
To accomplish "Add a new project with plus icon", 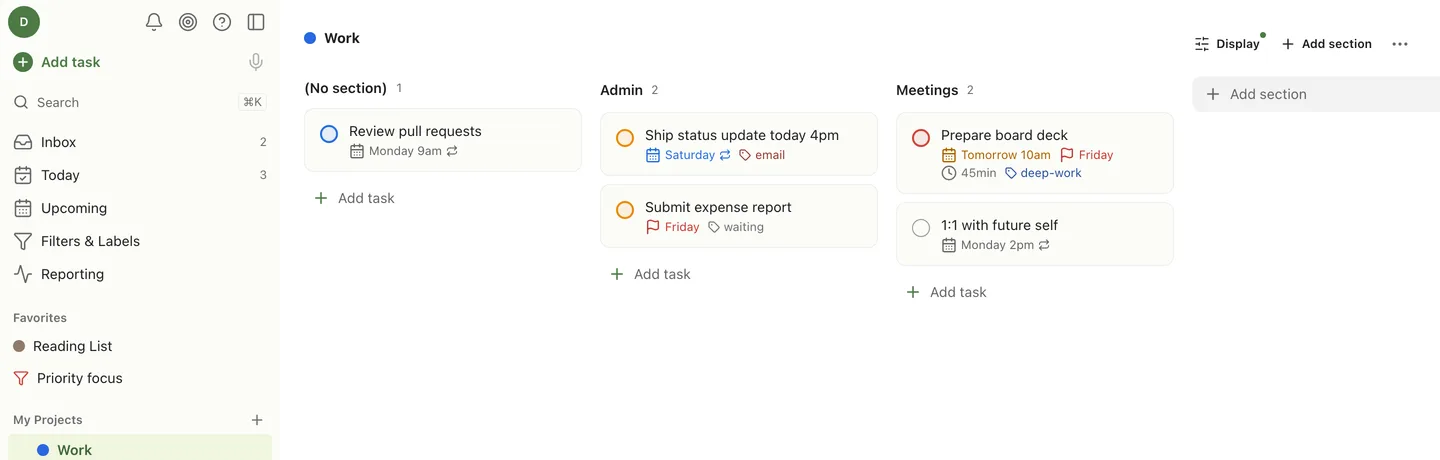I will pyautogui.click(x=257, y=420).
